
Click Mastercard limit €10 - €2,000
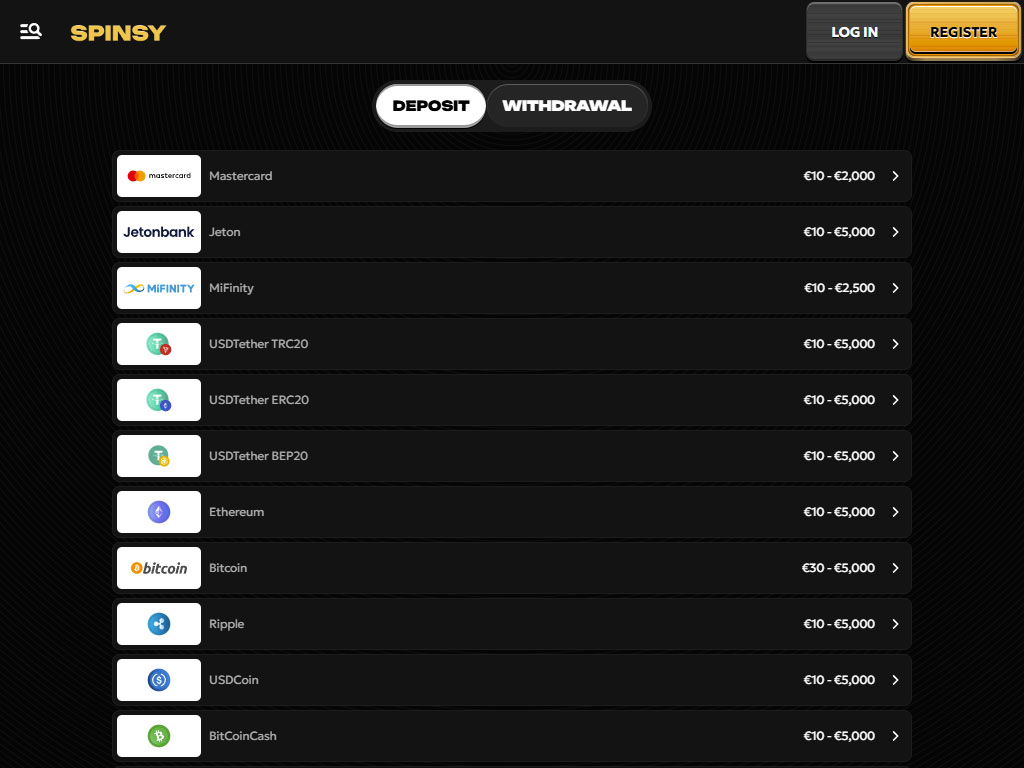839,176
